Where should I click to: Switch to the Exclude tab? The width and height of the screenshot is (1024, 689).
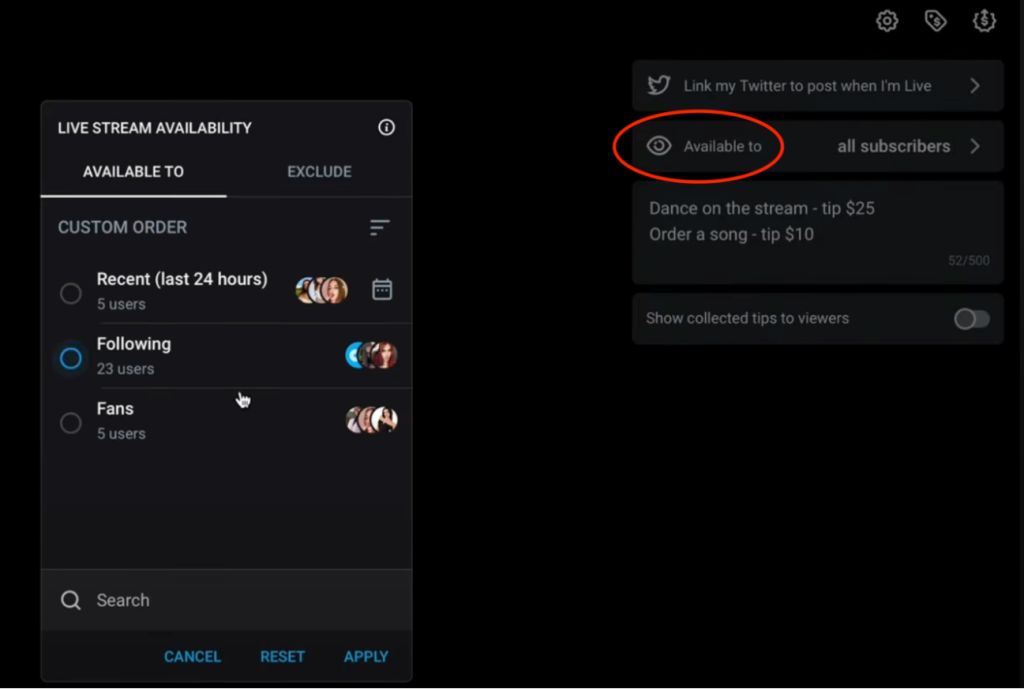pyautogui.click(x=319, y=172)
